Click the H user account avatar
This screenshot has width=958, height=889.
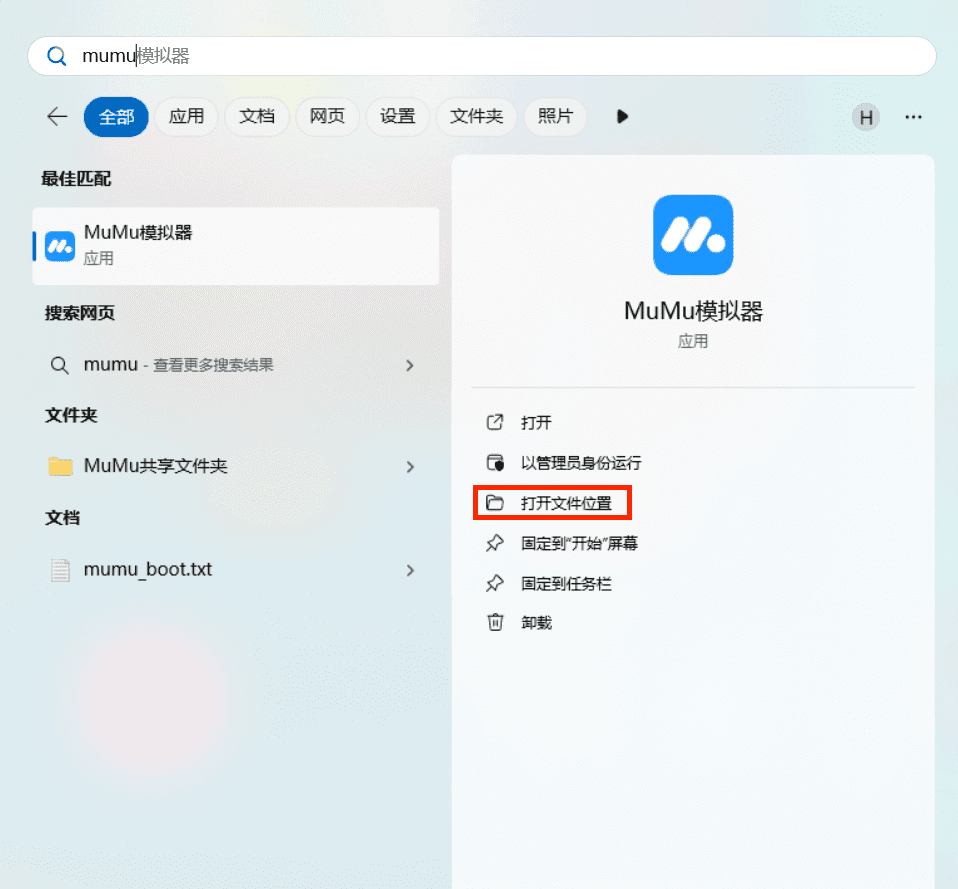pyautogui.click(x=866, y=117)
